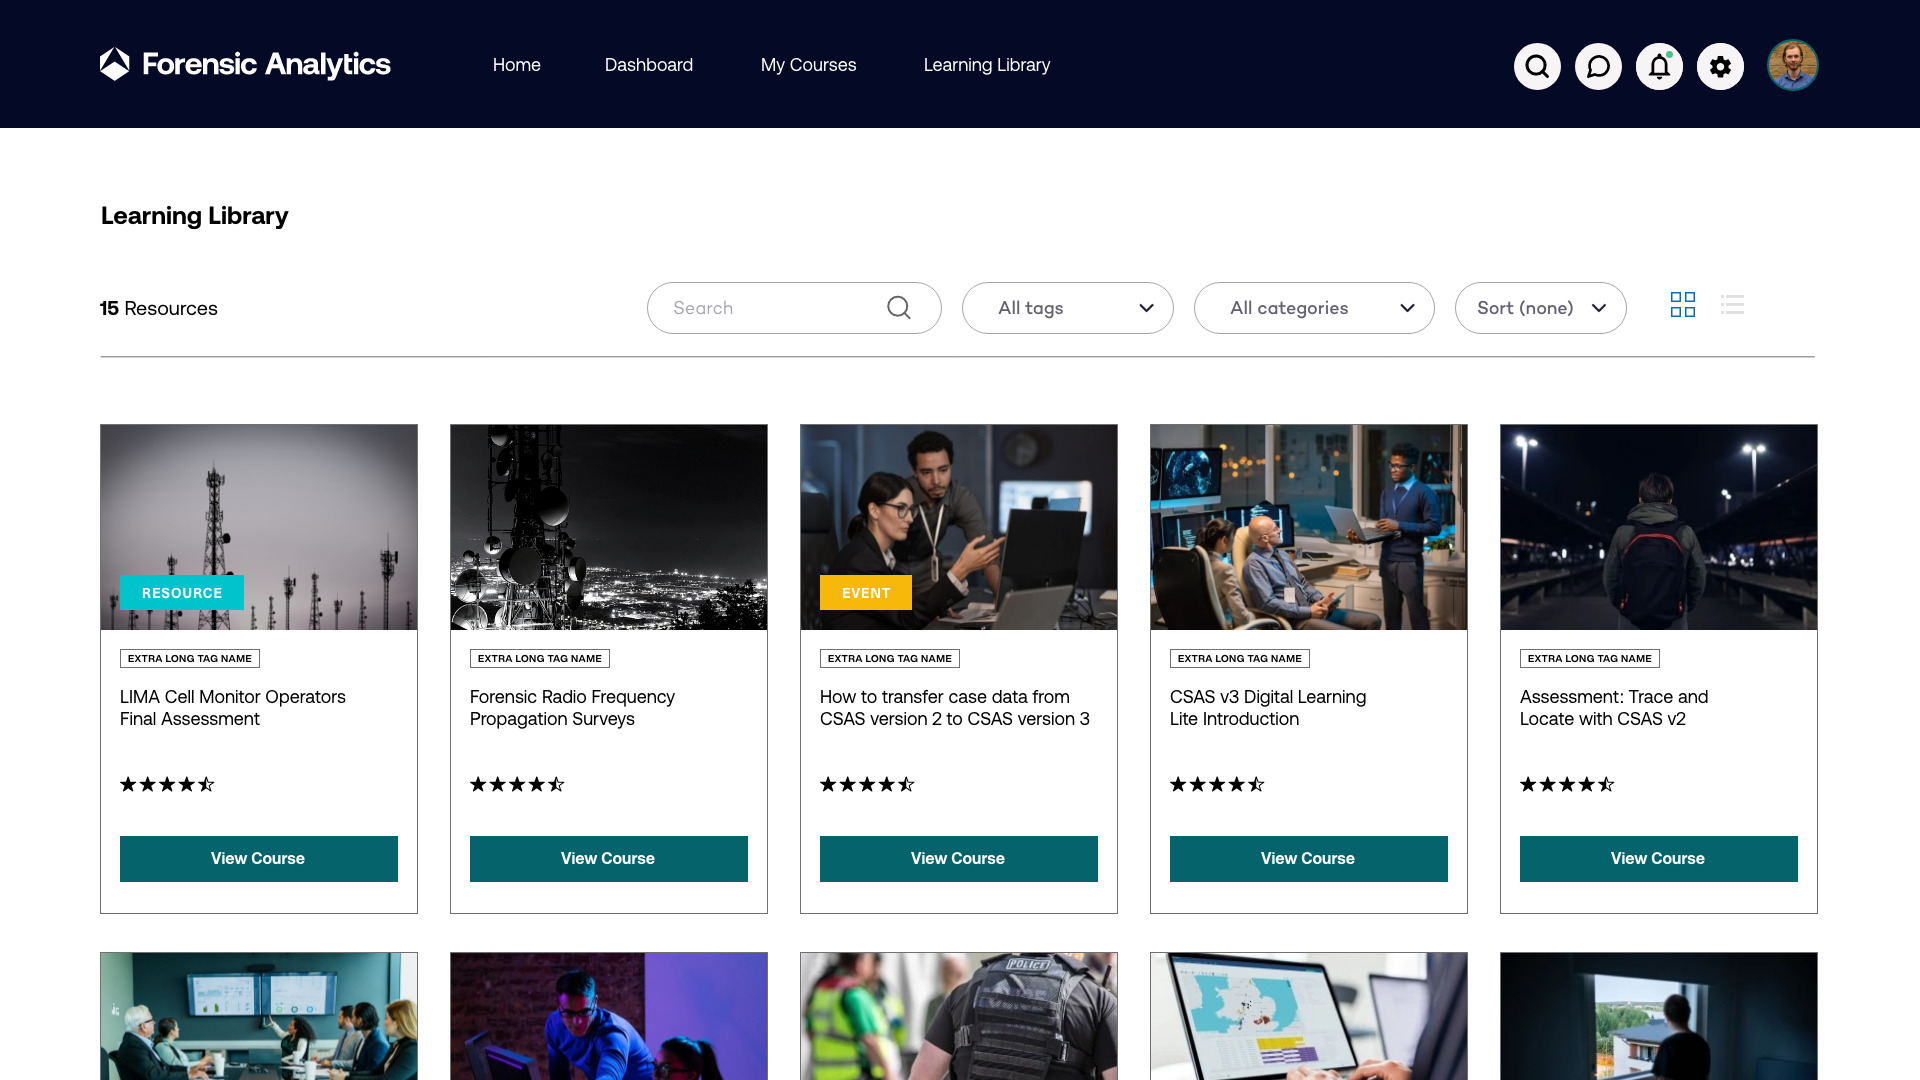The image size is (1920, 1080).
Task: Open the chat messages icon
Action: coord(1598,67)
